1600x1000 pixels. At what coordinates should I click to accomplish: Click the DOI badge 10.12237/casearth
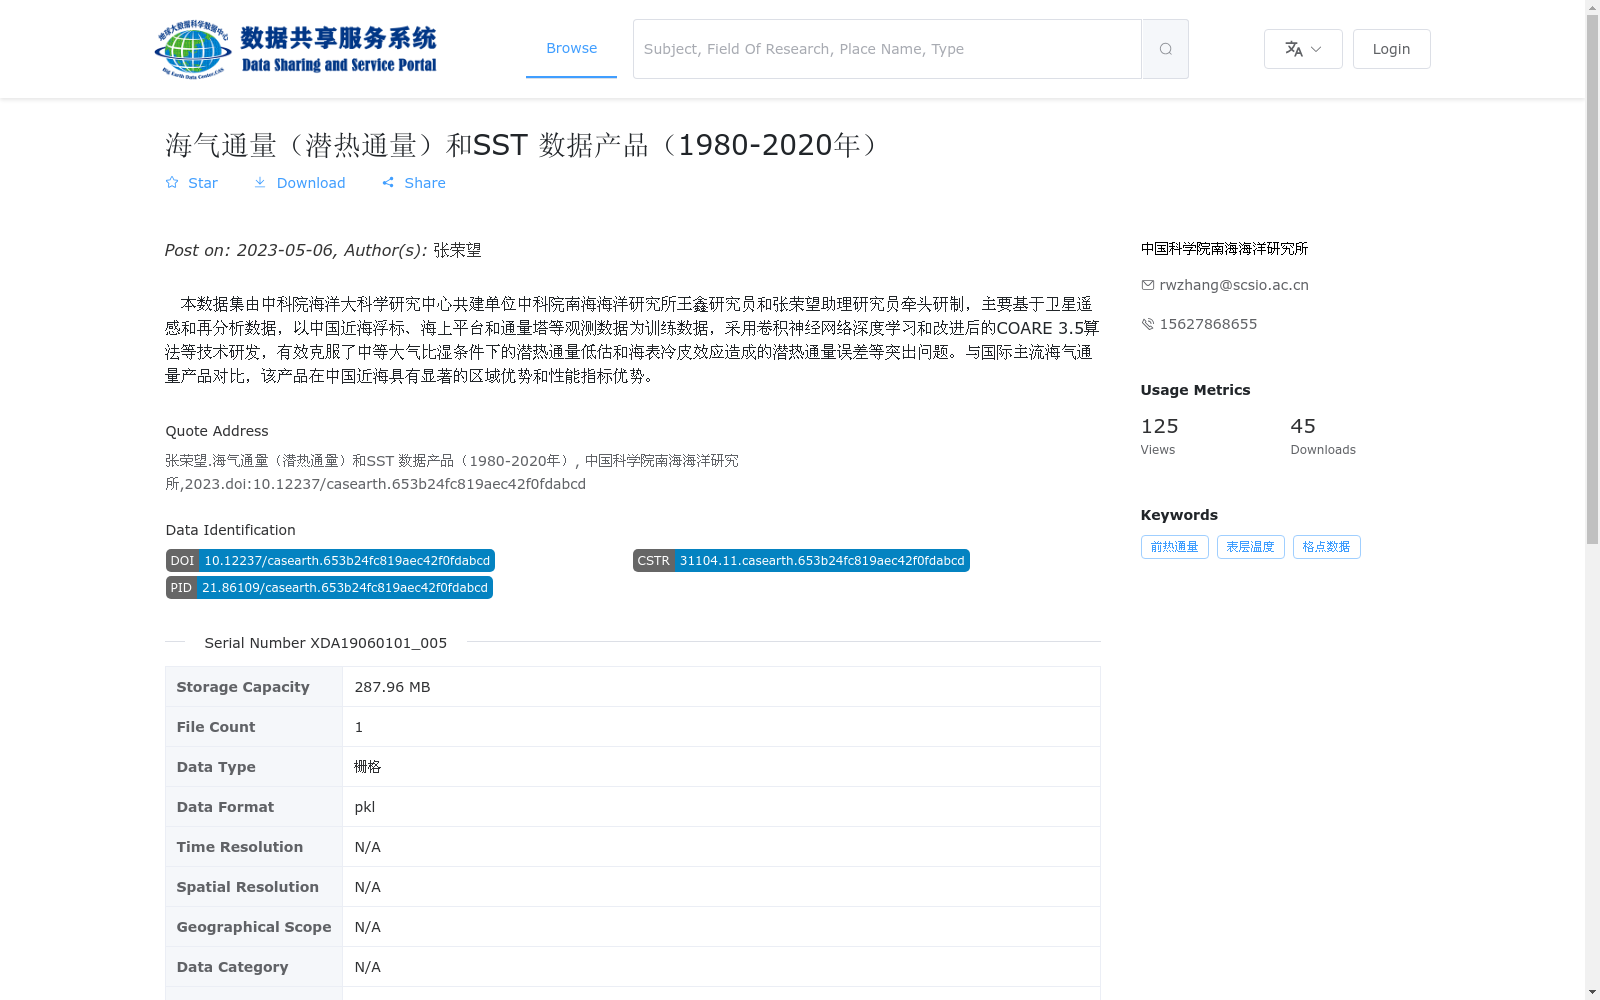pos(330,561)
